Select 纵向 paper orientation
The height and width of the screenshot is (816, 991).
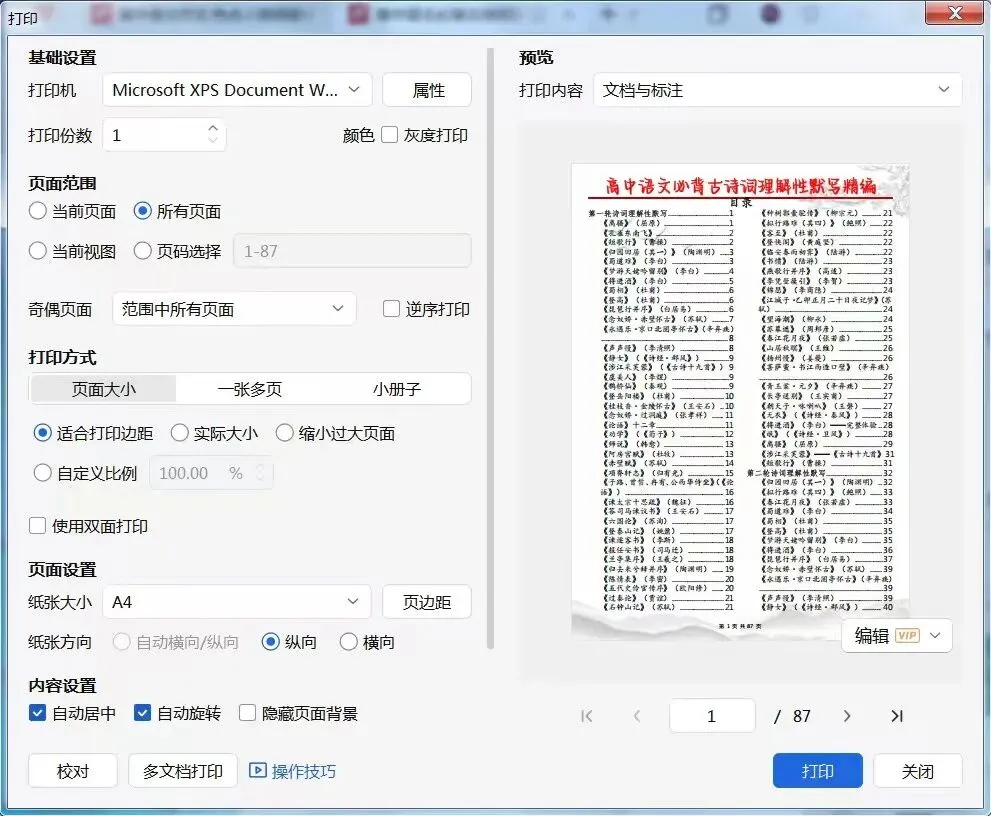(271, 642)
